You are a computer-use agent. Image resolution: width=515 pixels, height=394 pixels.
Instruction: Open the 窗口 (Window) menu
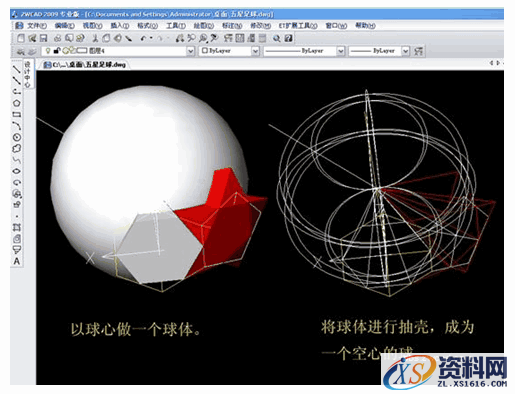tap(336, 26)
